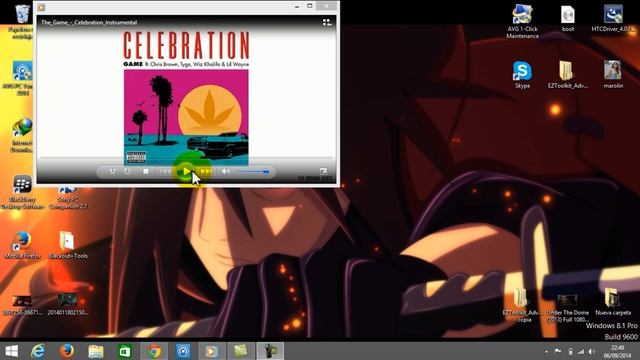Select the Blackout-Tools folder

point(68,245)
